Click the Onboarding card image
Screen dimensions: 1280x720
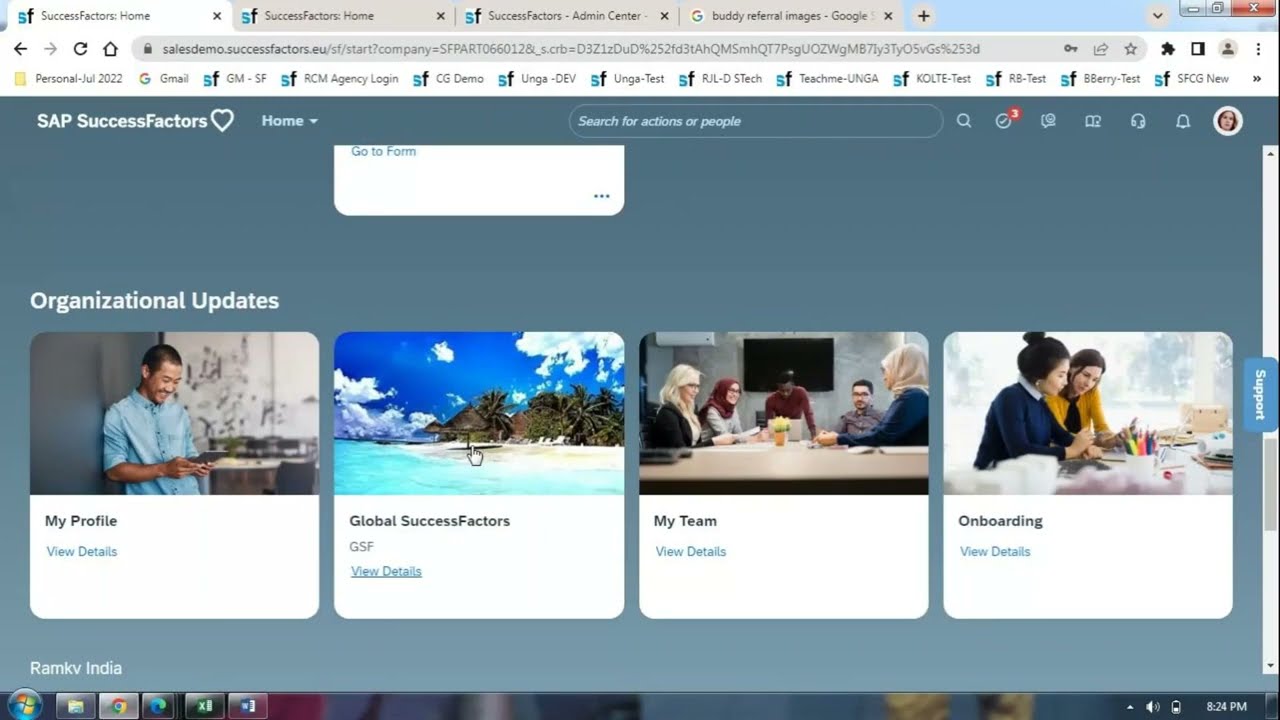coord(1088,413)
